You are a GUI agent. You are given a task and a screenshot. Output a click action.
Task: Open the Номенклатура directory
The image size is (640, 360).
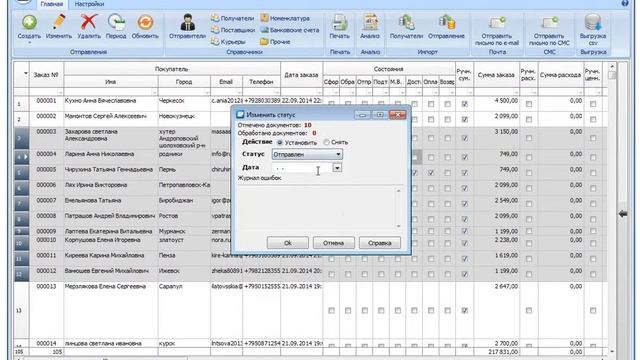click(285, 18)
